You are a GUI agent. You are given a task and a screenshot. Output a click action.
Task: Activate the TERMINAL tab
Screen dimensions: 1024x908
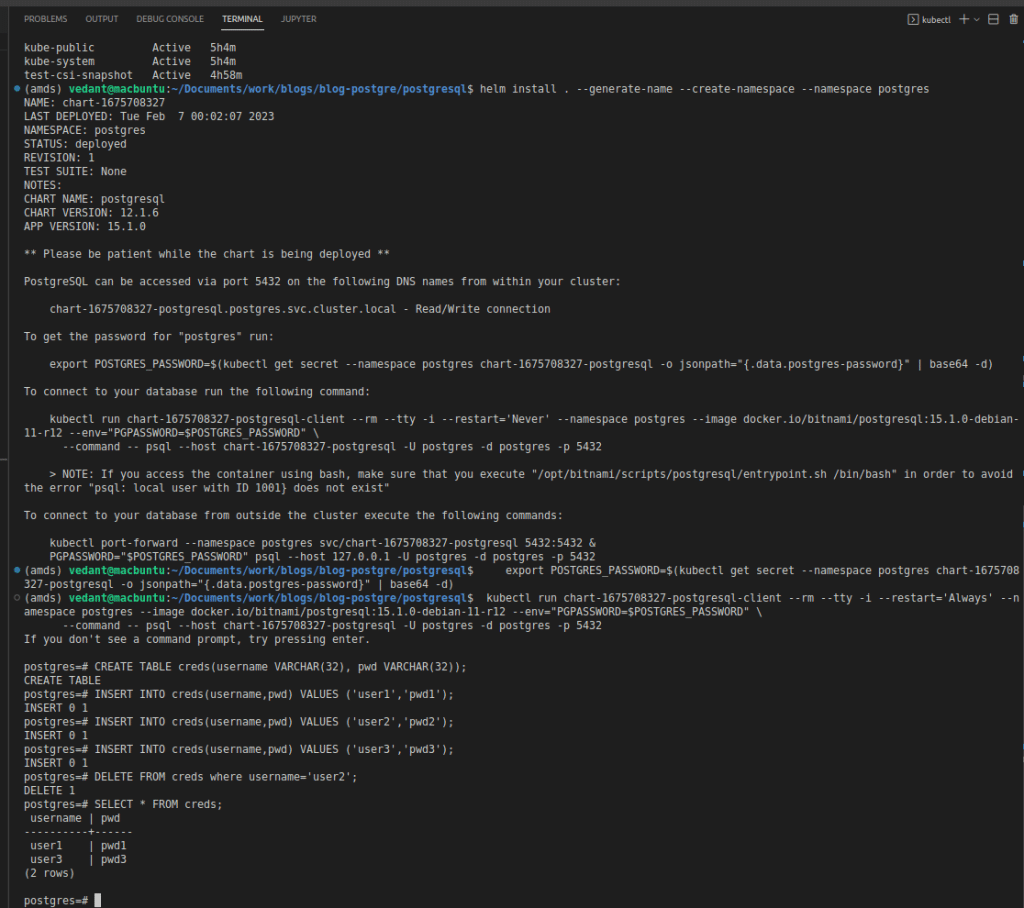(x=242, y=19)
